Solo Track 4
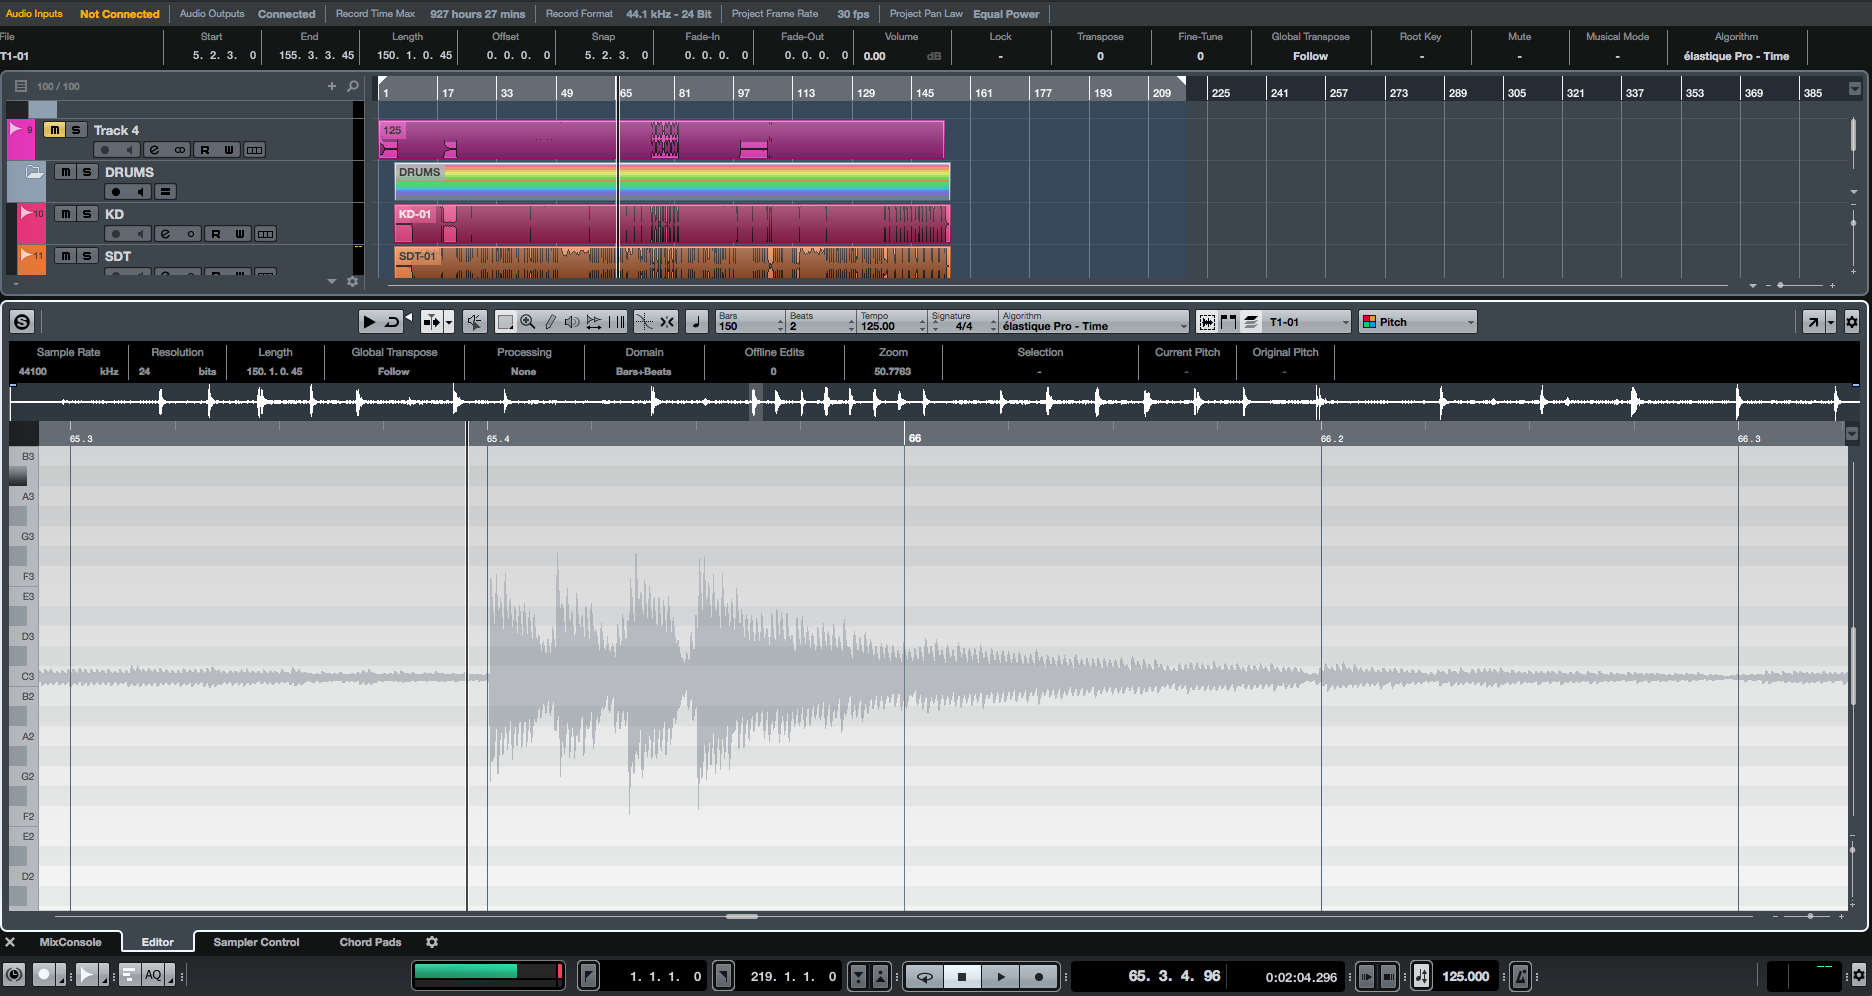Image resolution: width=1872 pixels, height=996 pixels. [x=76, y=130]
